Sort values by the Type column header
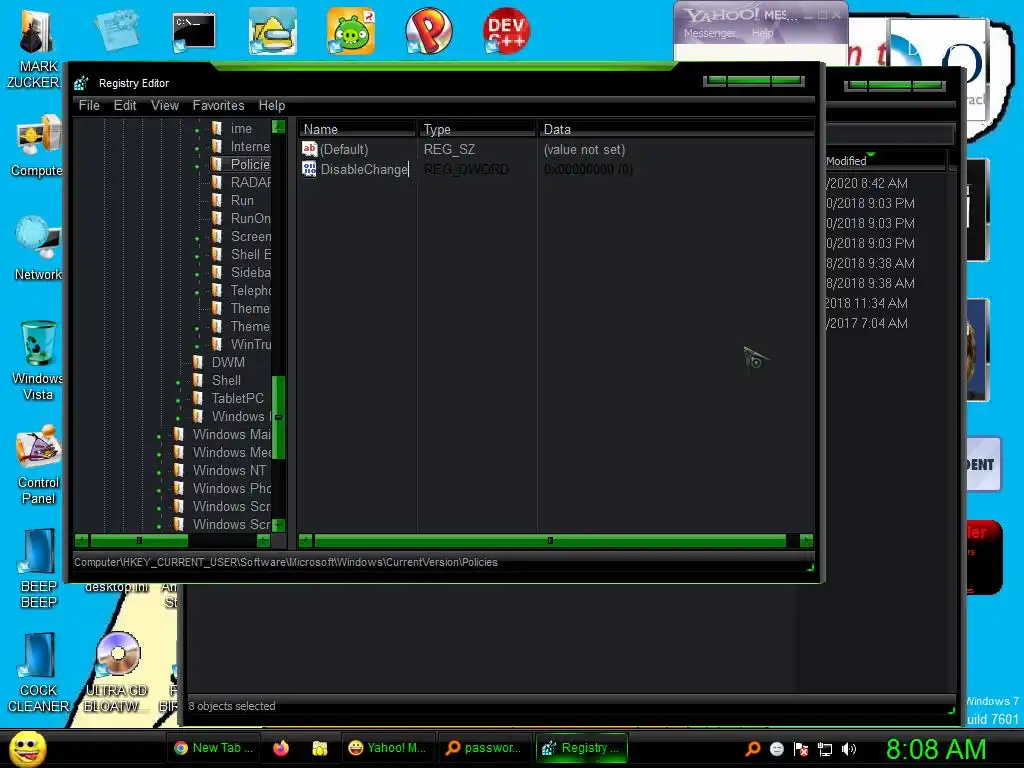The image size is (1024, 768). tap(477, 129)
